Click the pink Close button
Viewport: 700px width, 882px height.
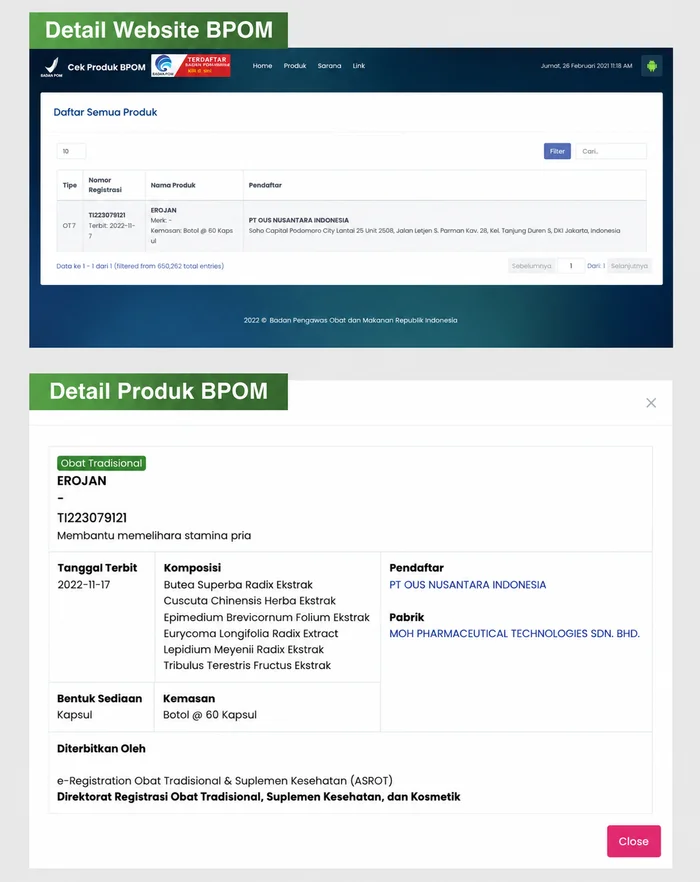(x=634, y=841)
